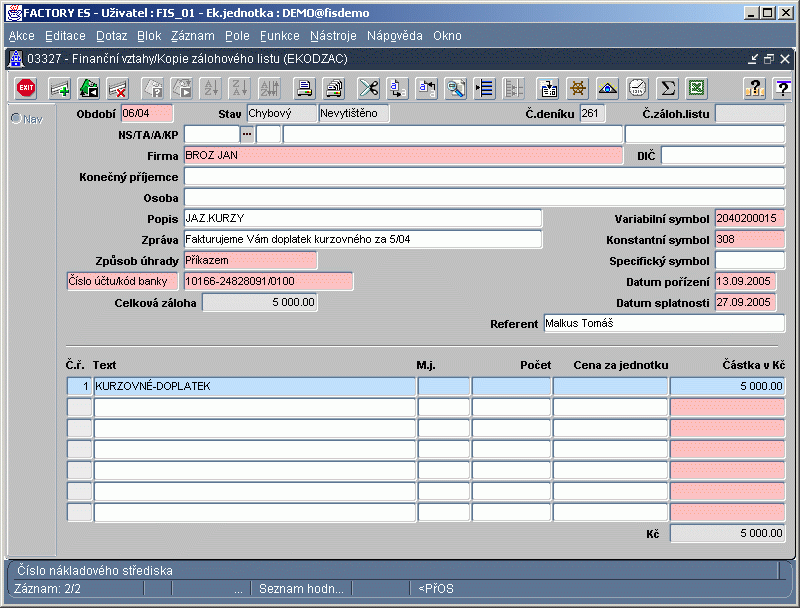Click the delete record icon with red X
This screenshot has height=608, width=800.
[x=118, y=88]
